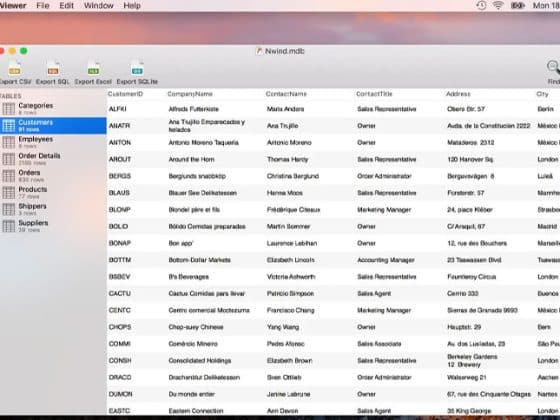The image size is (560, 420).
Task: Click the Wi-Fi status icon
Action: [498, 5]
